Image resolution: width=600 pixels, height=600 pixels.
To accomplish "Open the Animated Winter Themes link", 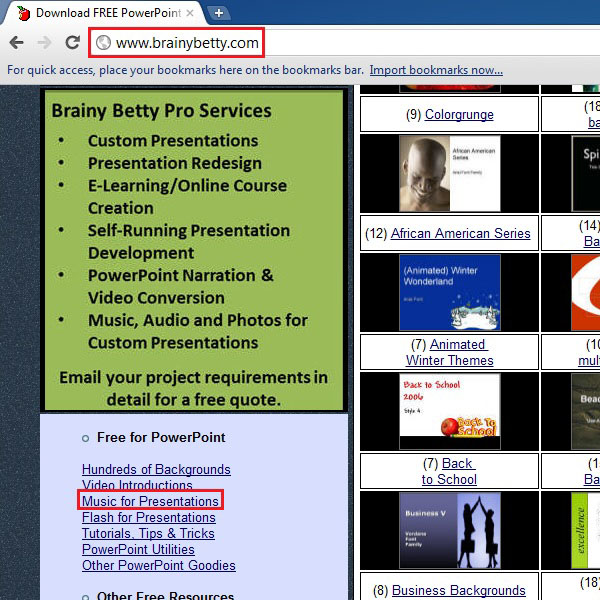I will point(450,352).
